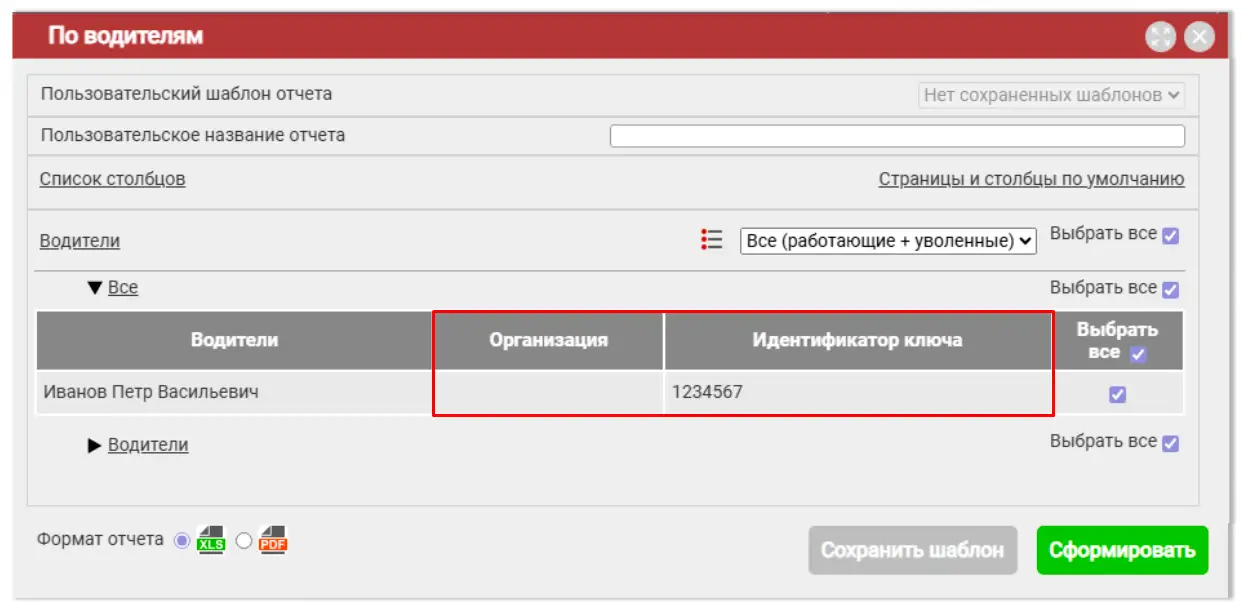The height and width of the screenshot is (607, 1242).
Task: Toggle Выбрать все checkbox in collapsed Водители row
Action: (1171, 444)
